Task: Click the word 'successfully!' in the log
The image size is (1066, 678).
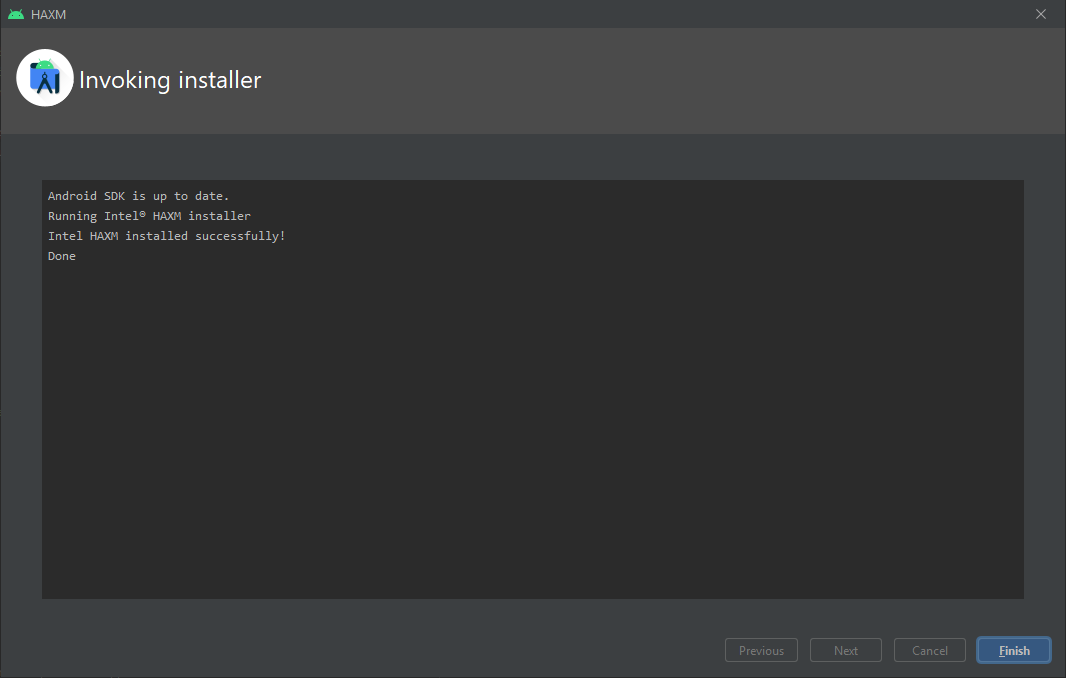Action: click(240, 236)
